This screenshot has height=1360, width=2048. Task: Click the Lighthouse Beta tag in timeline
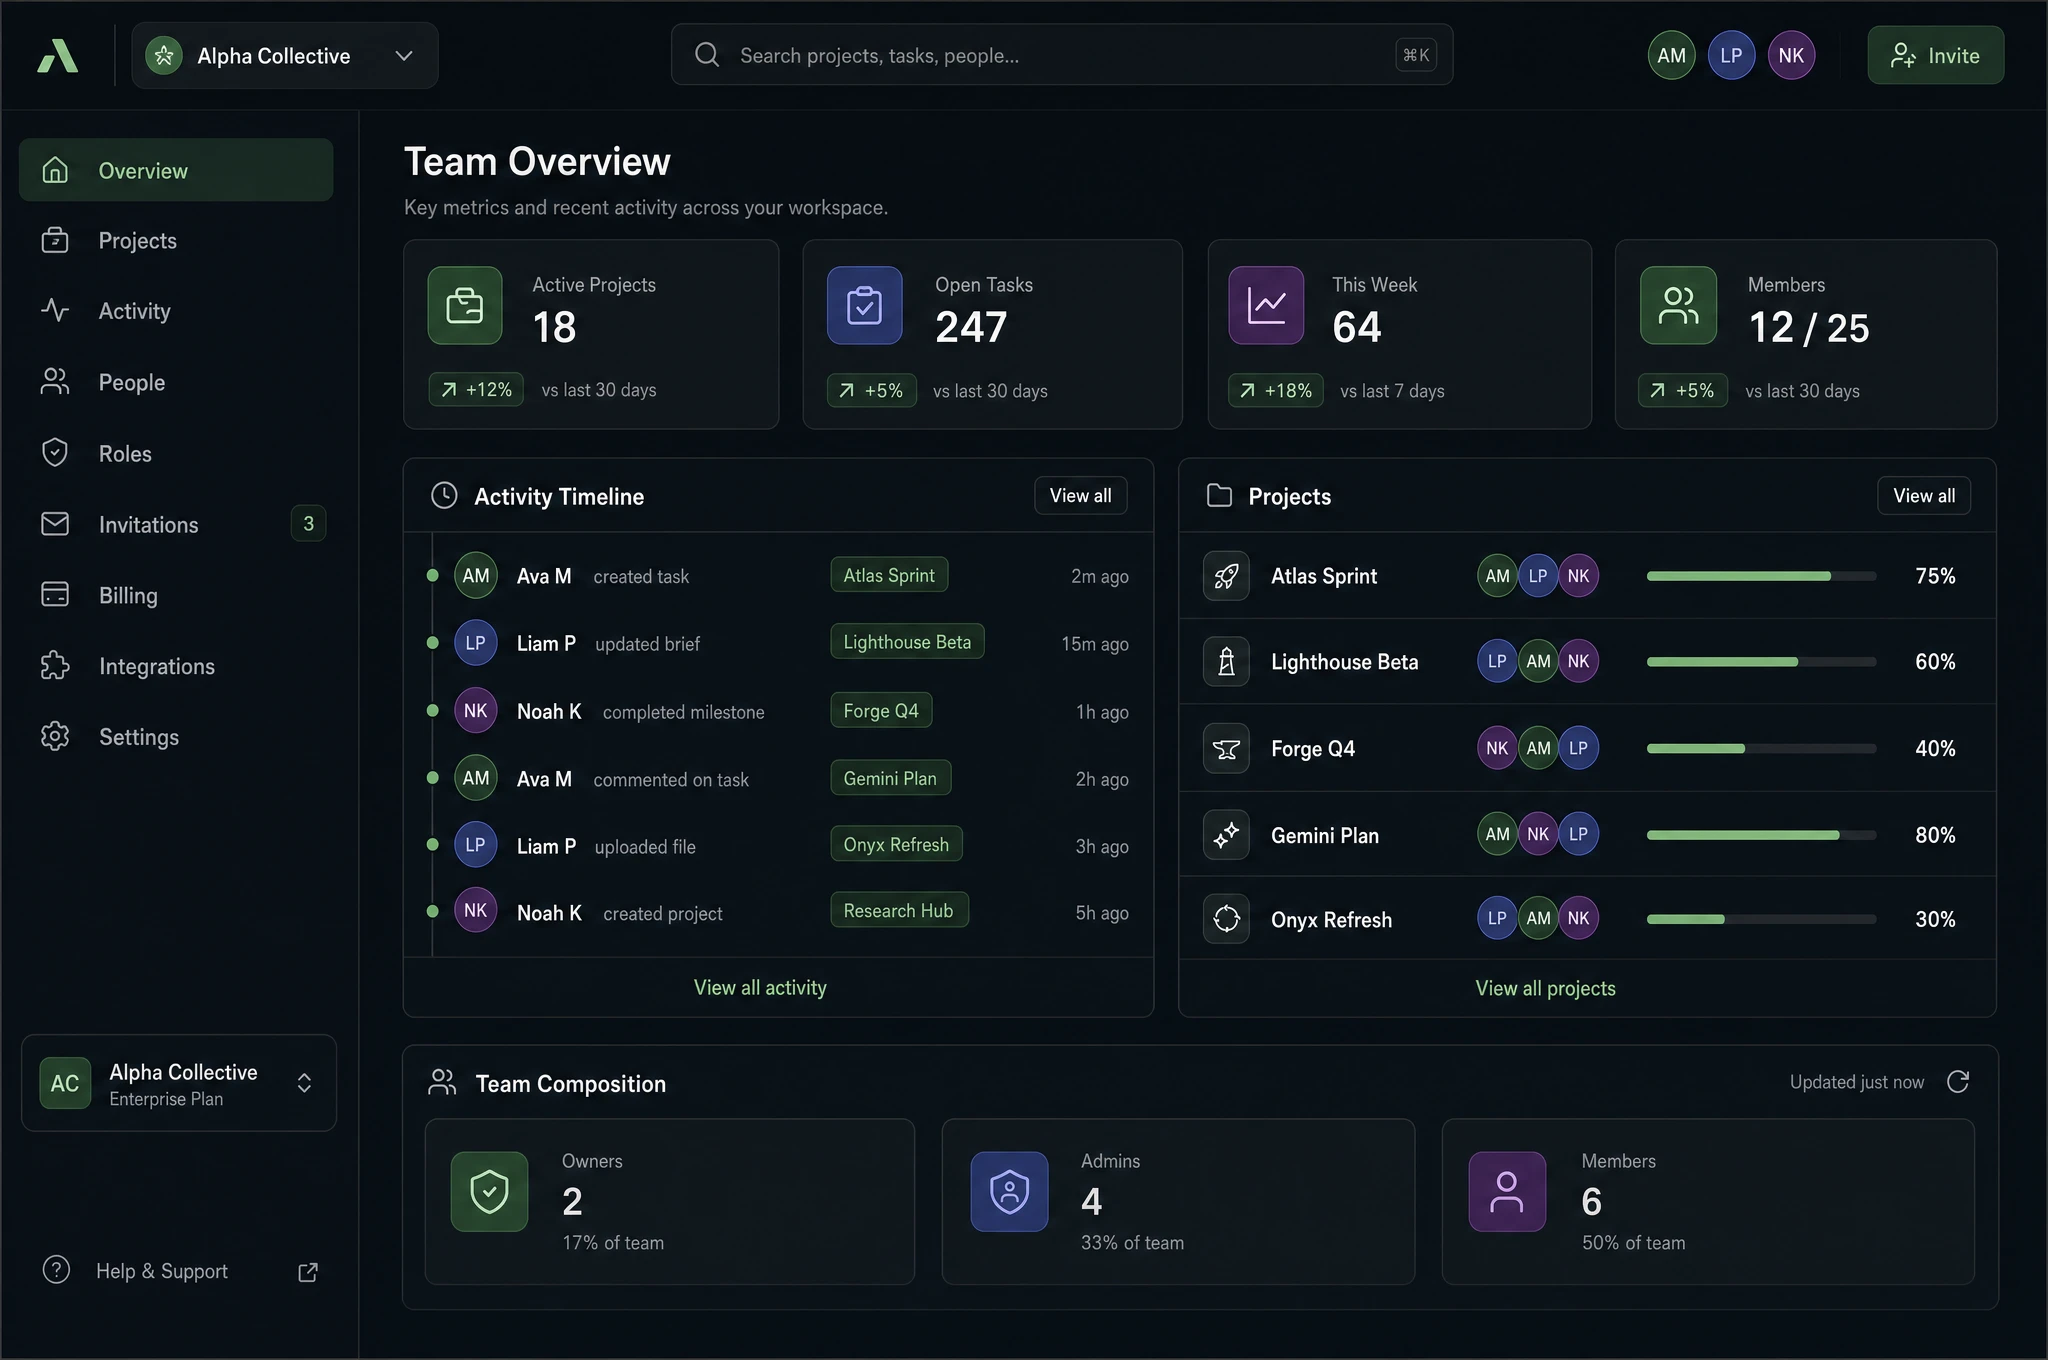click(x=907, y=642)
